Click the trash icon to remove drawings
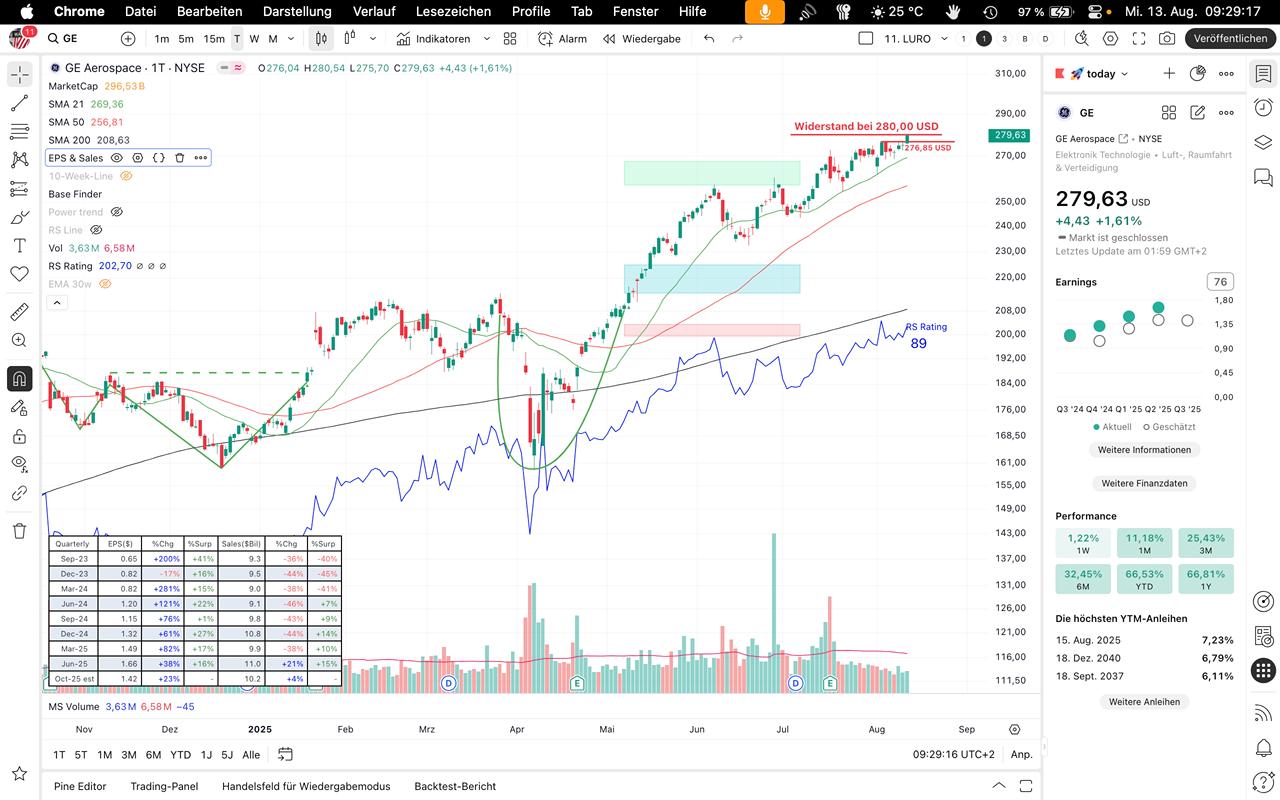The width and height of the screenshot is (1280, 800). coord(19,530)
